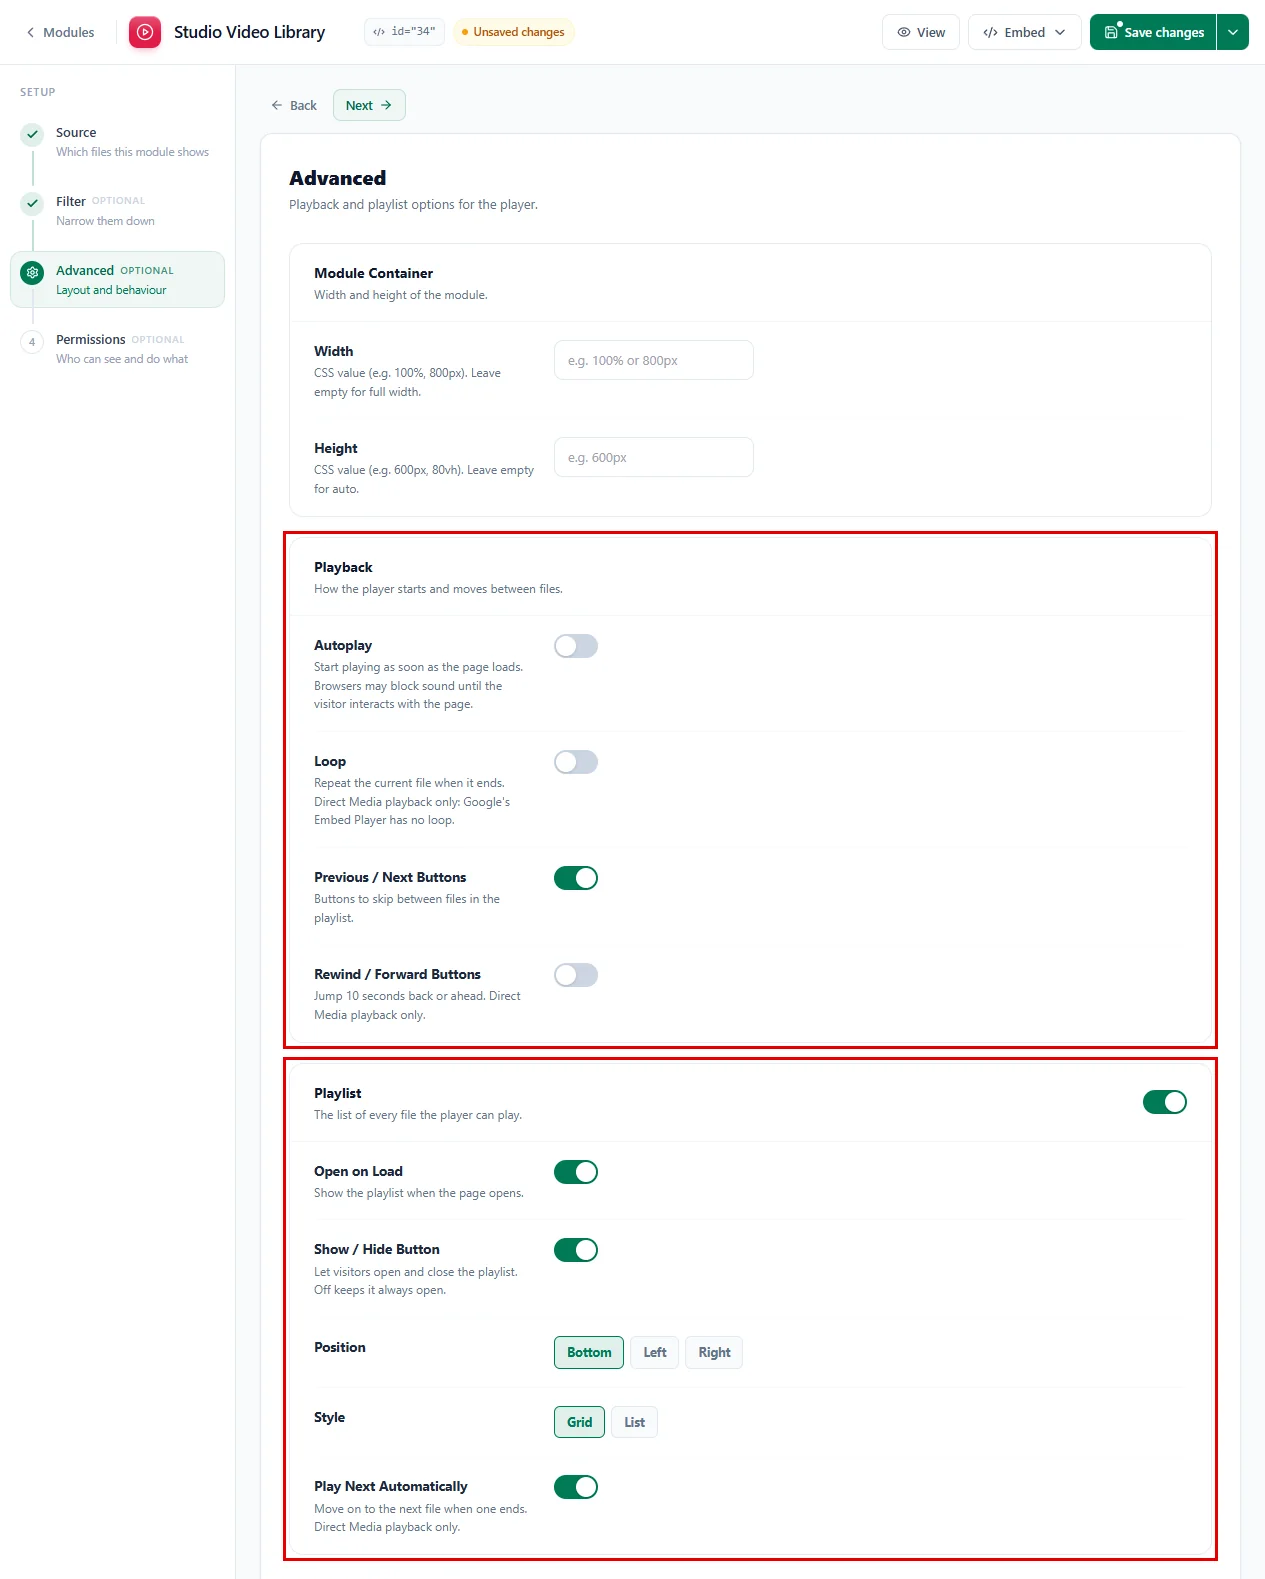Click the Next button
Image resolution: width=1265 pixels, height=1579 pixels.
369,105
